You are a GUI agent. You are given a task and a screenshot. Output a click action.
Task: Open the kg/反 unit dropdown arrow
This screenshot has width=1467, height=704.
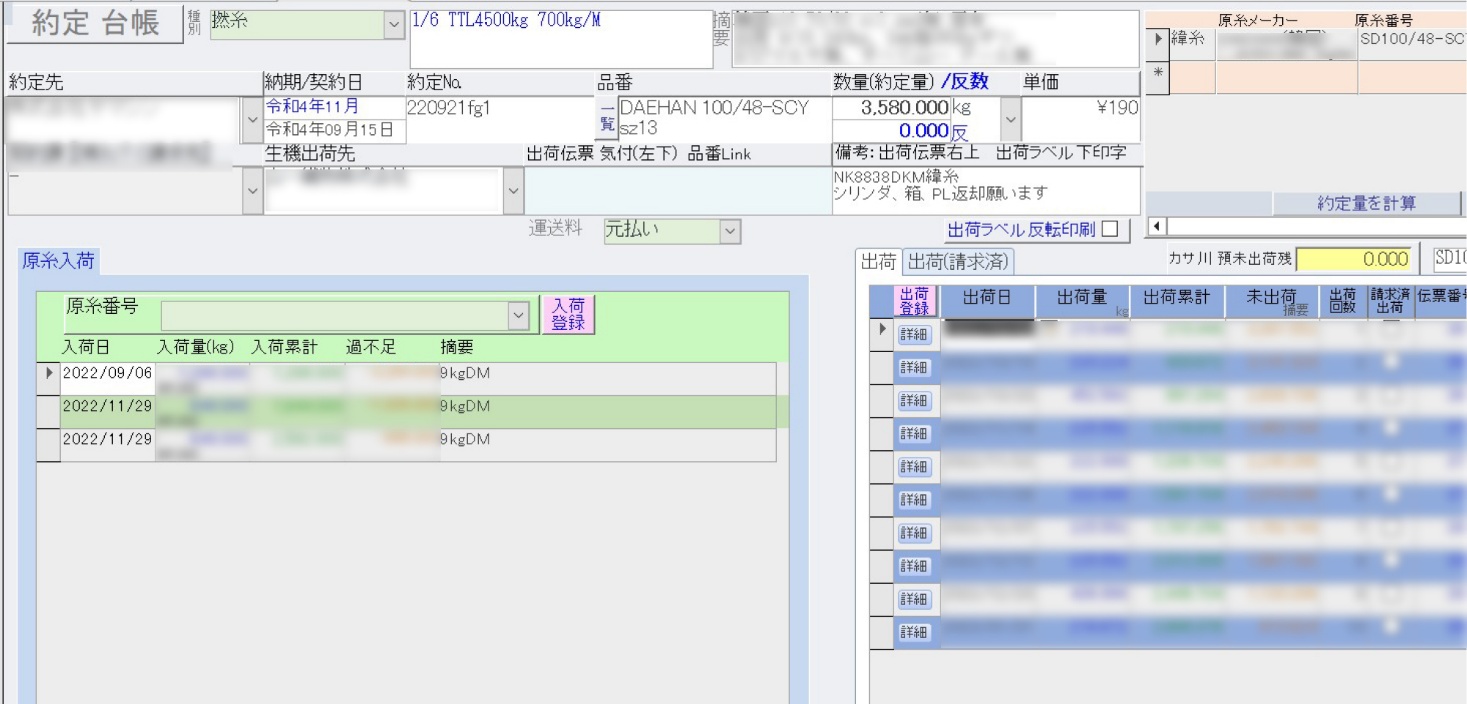(x=1009, y=120)
